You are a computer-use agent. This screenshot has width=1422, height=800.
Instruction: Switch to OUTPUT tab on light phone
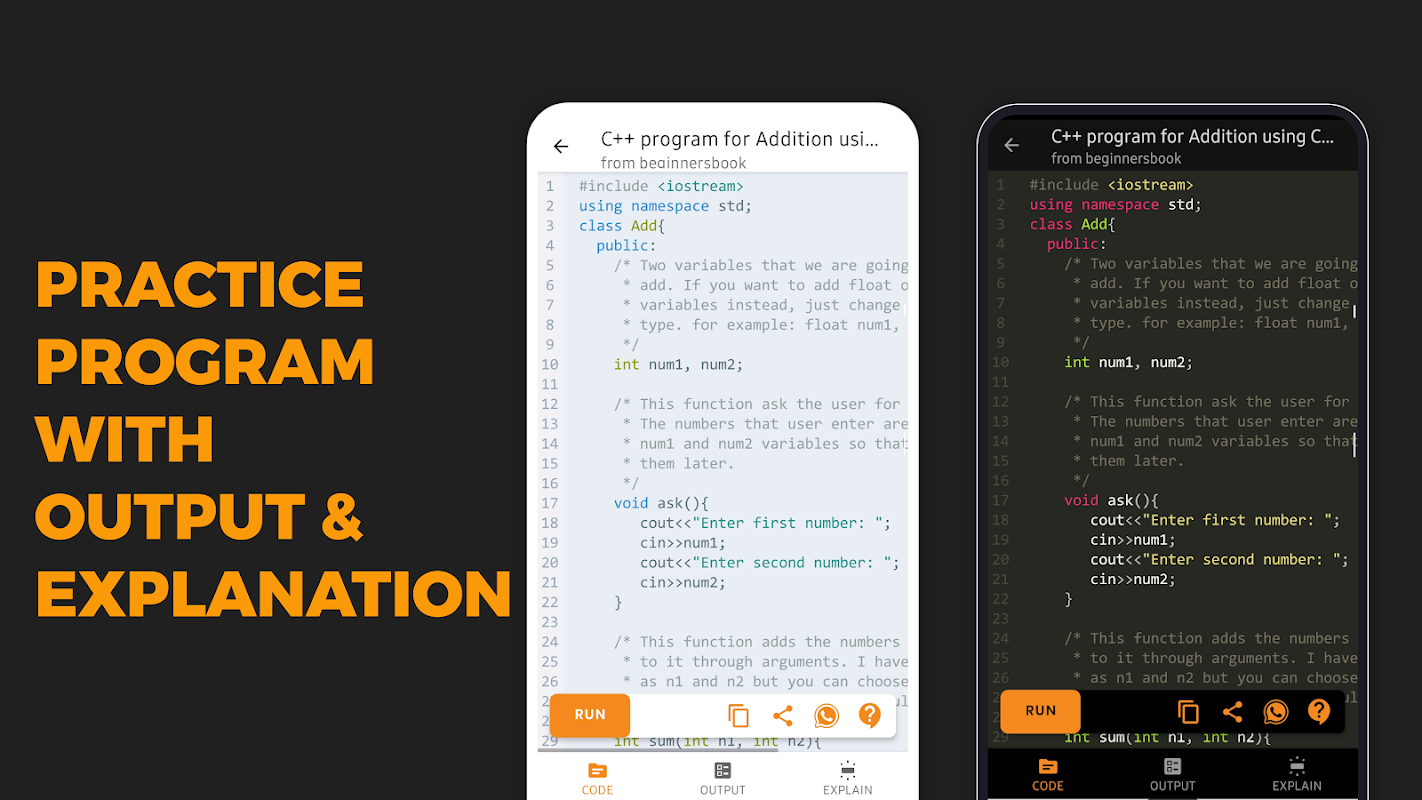[x=722, y=778]
